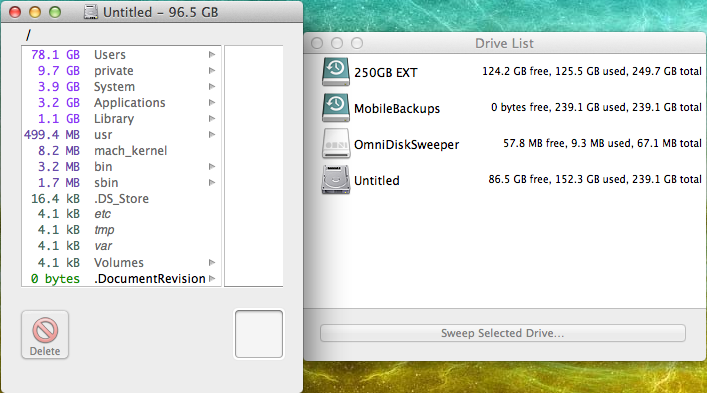707x393 pixels.
Task: Click the 0 bytes size value
Action: point(55,279)
